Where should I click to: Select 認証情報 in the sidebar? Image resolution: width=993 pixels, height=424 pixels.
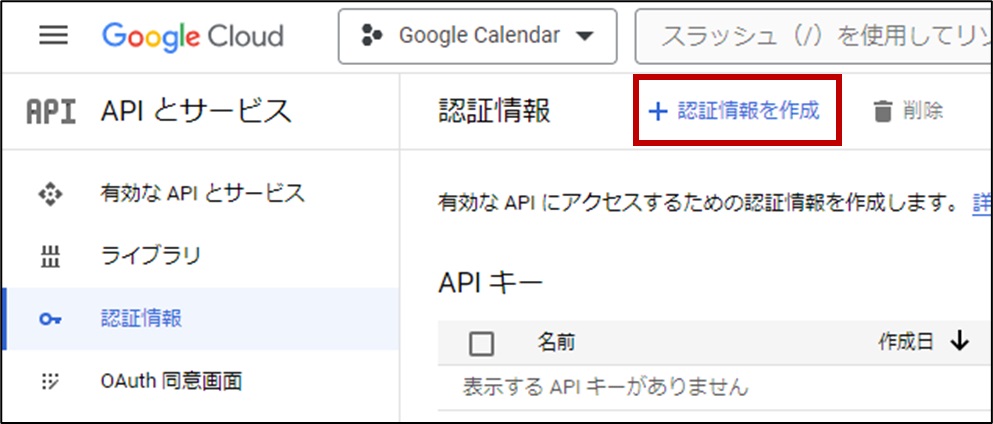141,319
